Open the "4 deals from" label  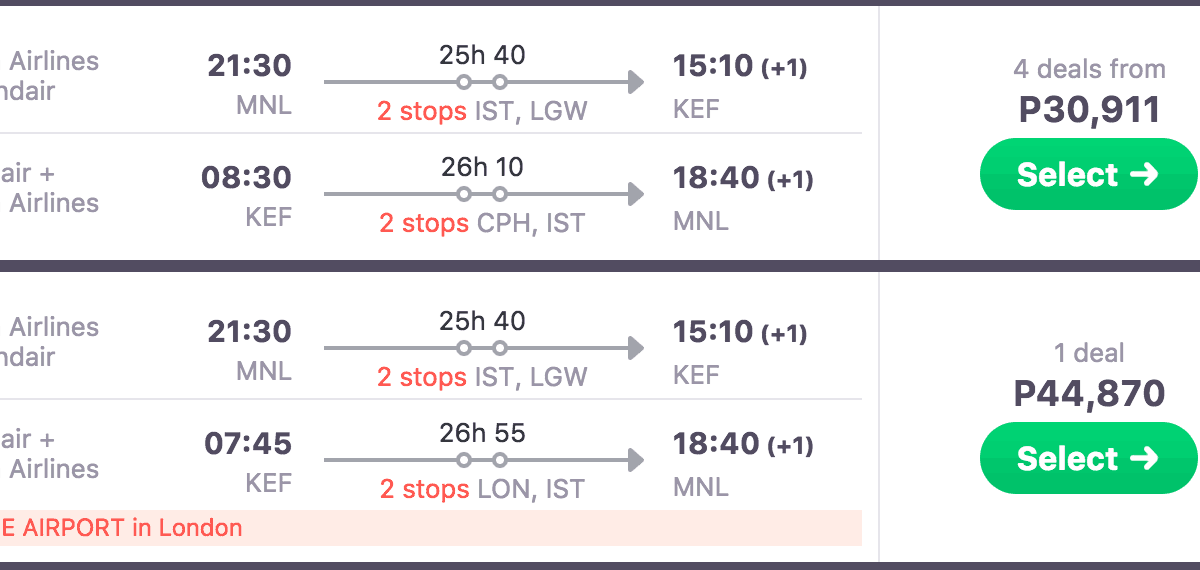(1089, 69)
